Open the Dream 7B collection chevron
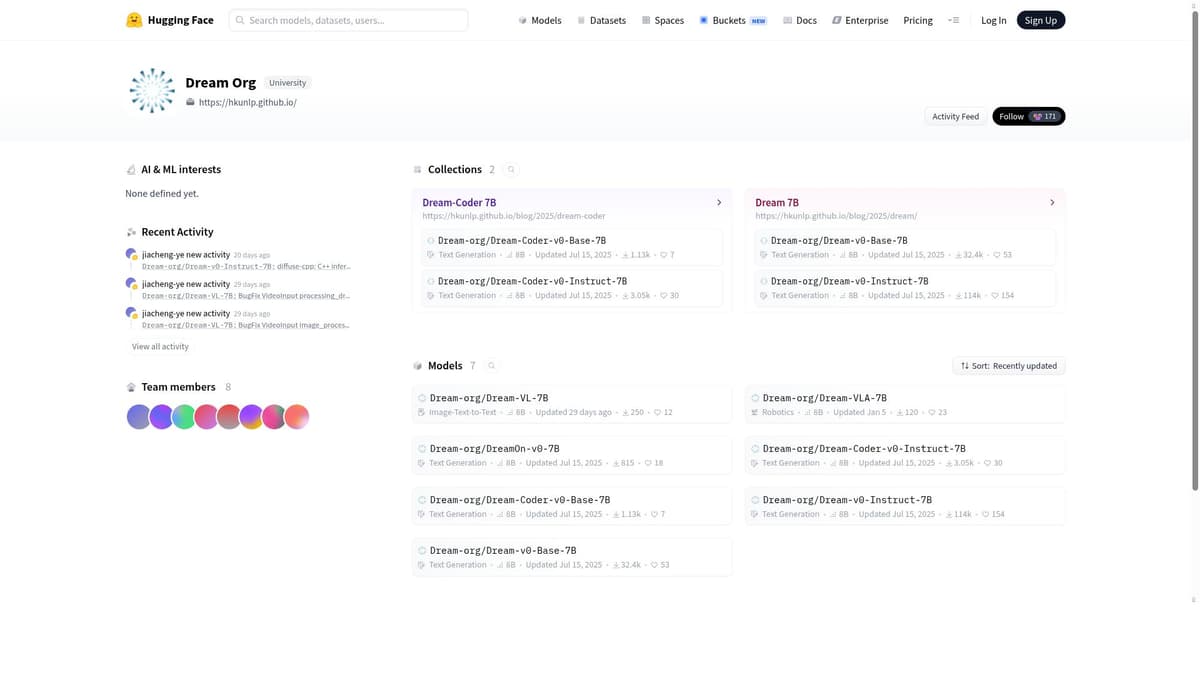 click(x=1052, y=203)
